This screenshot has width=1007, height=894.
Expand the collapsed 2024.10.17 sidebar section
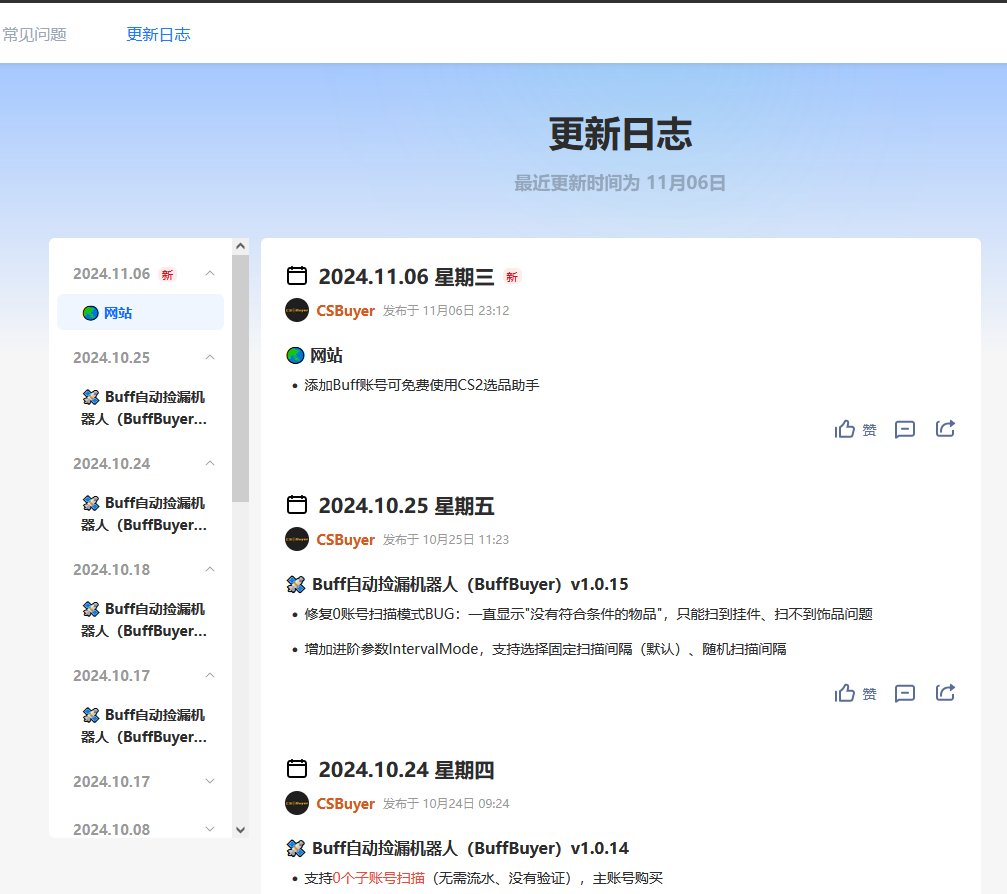point(210,781)
